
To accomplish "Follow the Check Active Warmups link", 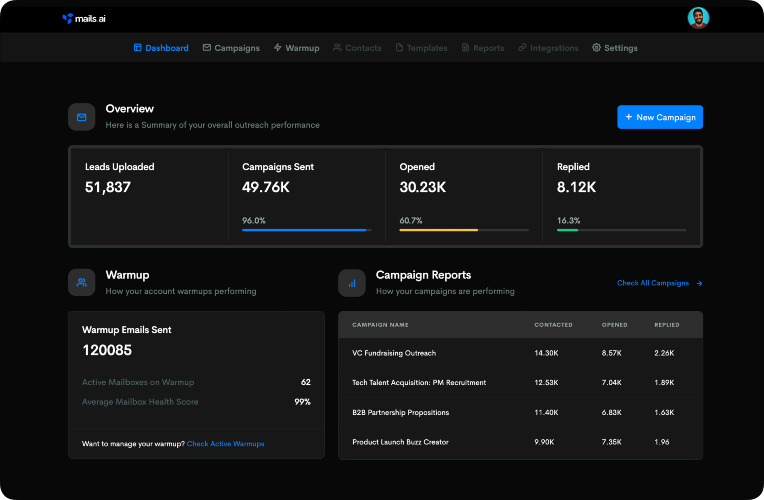I will 226,443.
